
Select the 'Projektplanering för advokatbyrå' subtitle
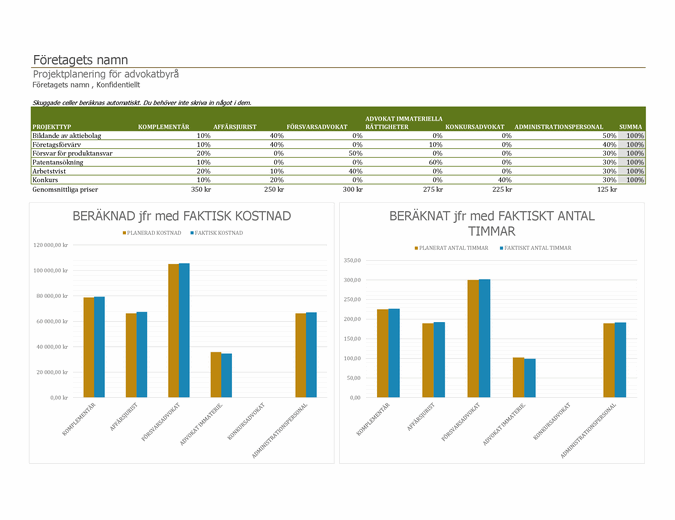pyautogui.click(x=106, y=74)
